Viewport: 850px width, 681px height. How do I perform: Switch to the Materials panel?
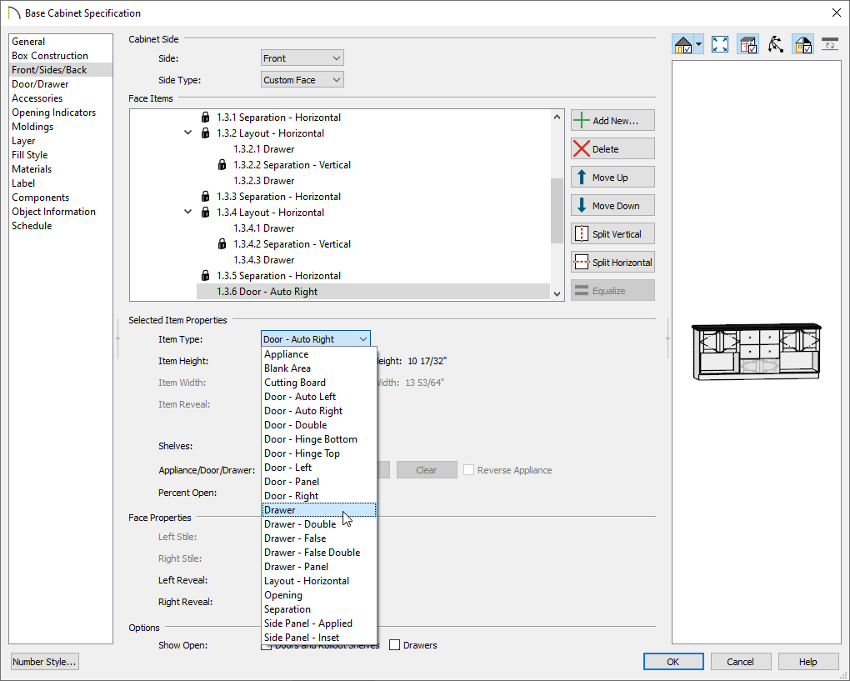point(31,169)
